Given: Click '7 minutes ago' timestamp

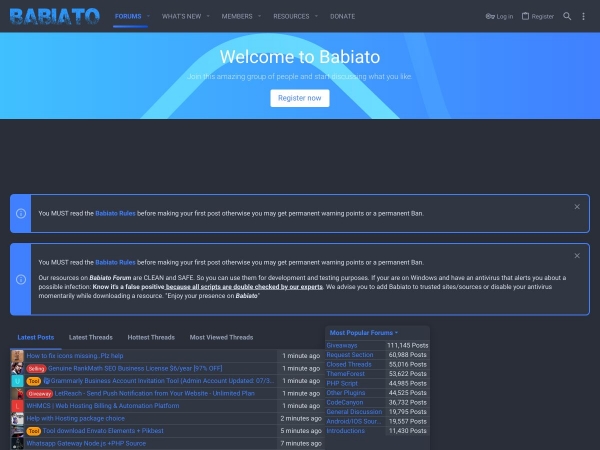Looking at the screenshot, I should 301,443.
